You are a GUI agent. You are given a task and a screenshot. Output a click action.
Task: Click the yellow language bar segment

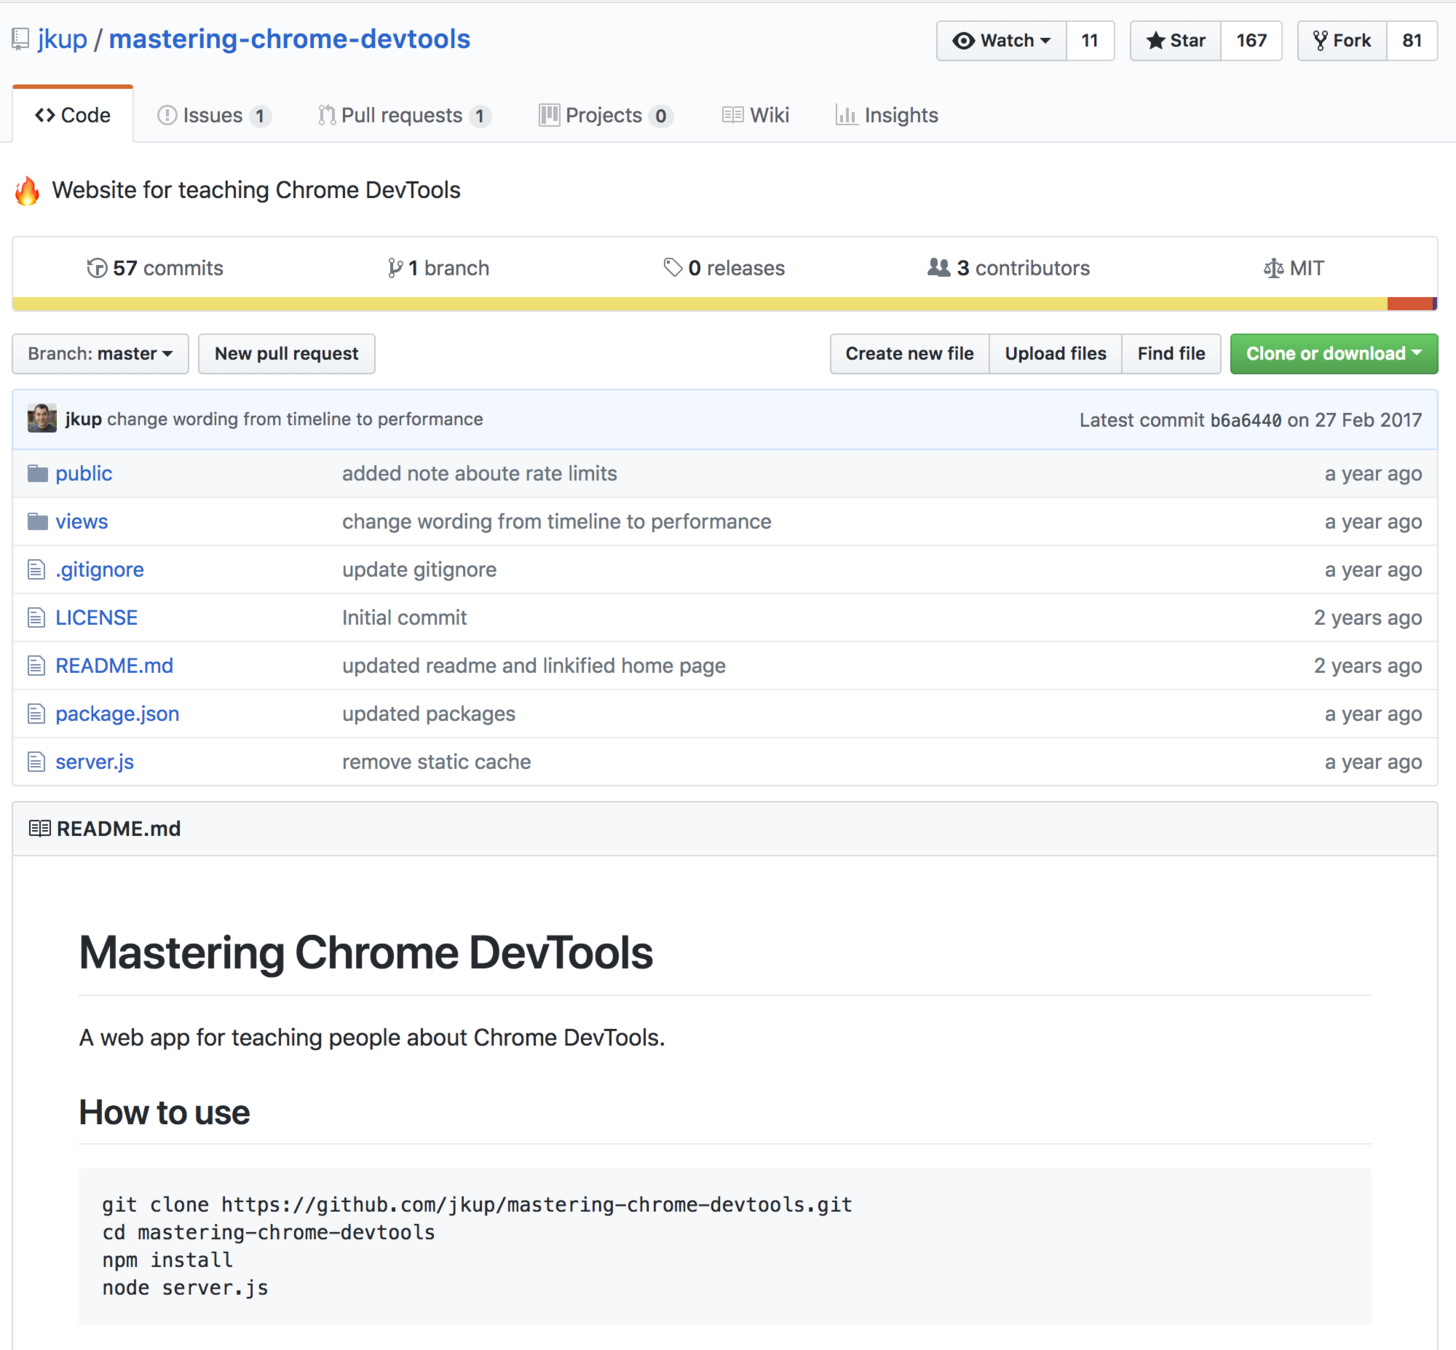[700, 304]
